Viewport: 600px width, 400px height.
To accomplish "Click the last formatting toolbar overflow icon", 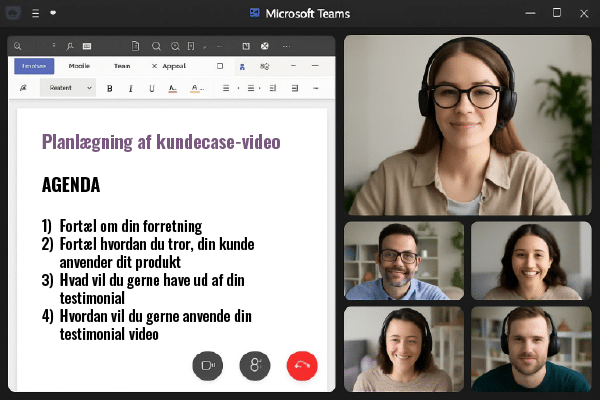I will pyautogui.click(x=316, y=88).
